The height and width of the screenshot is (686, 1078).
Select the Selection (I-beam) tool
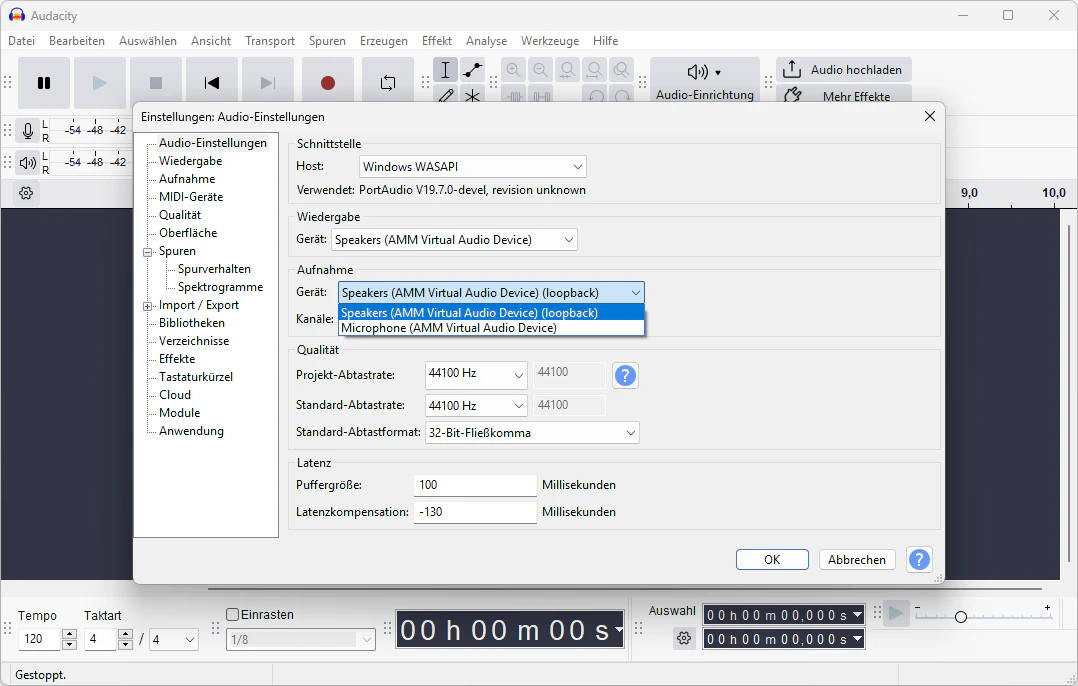click(446, 70)
